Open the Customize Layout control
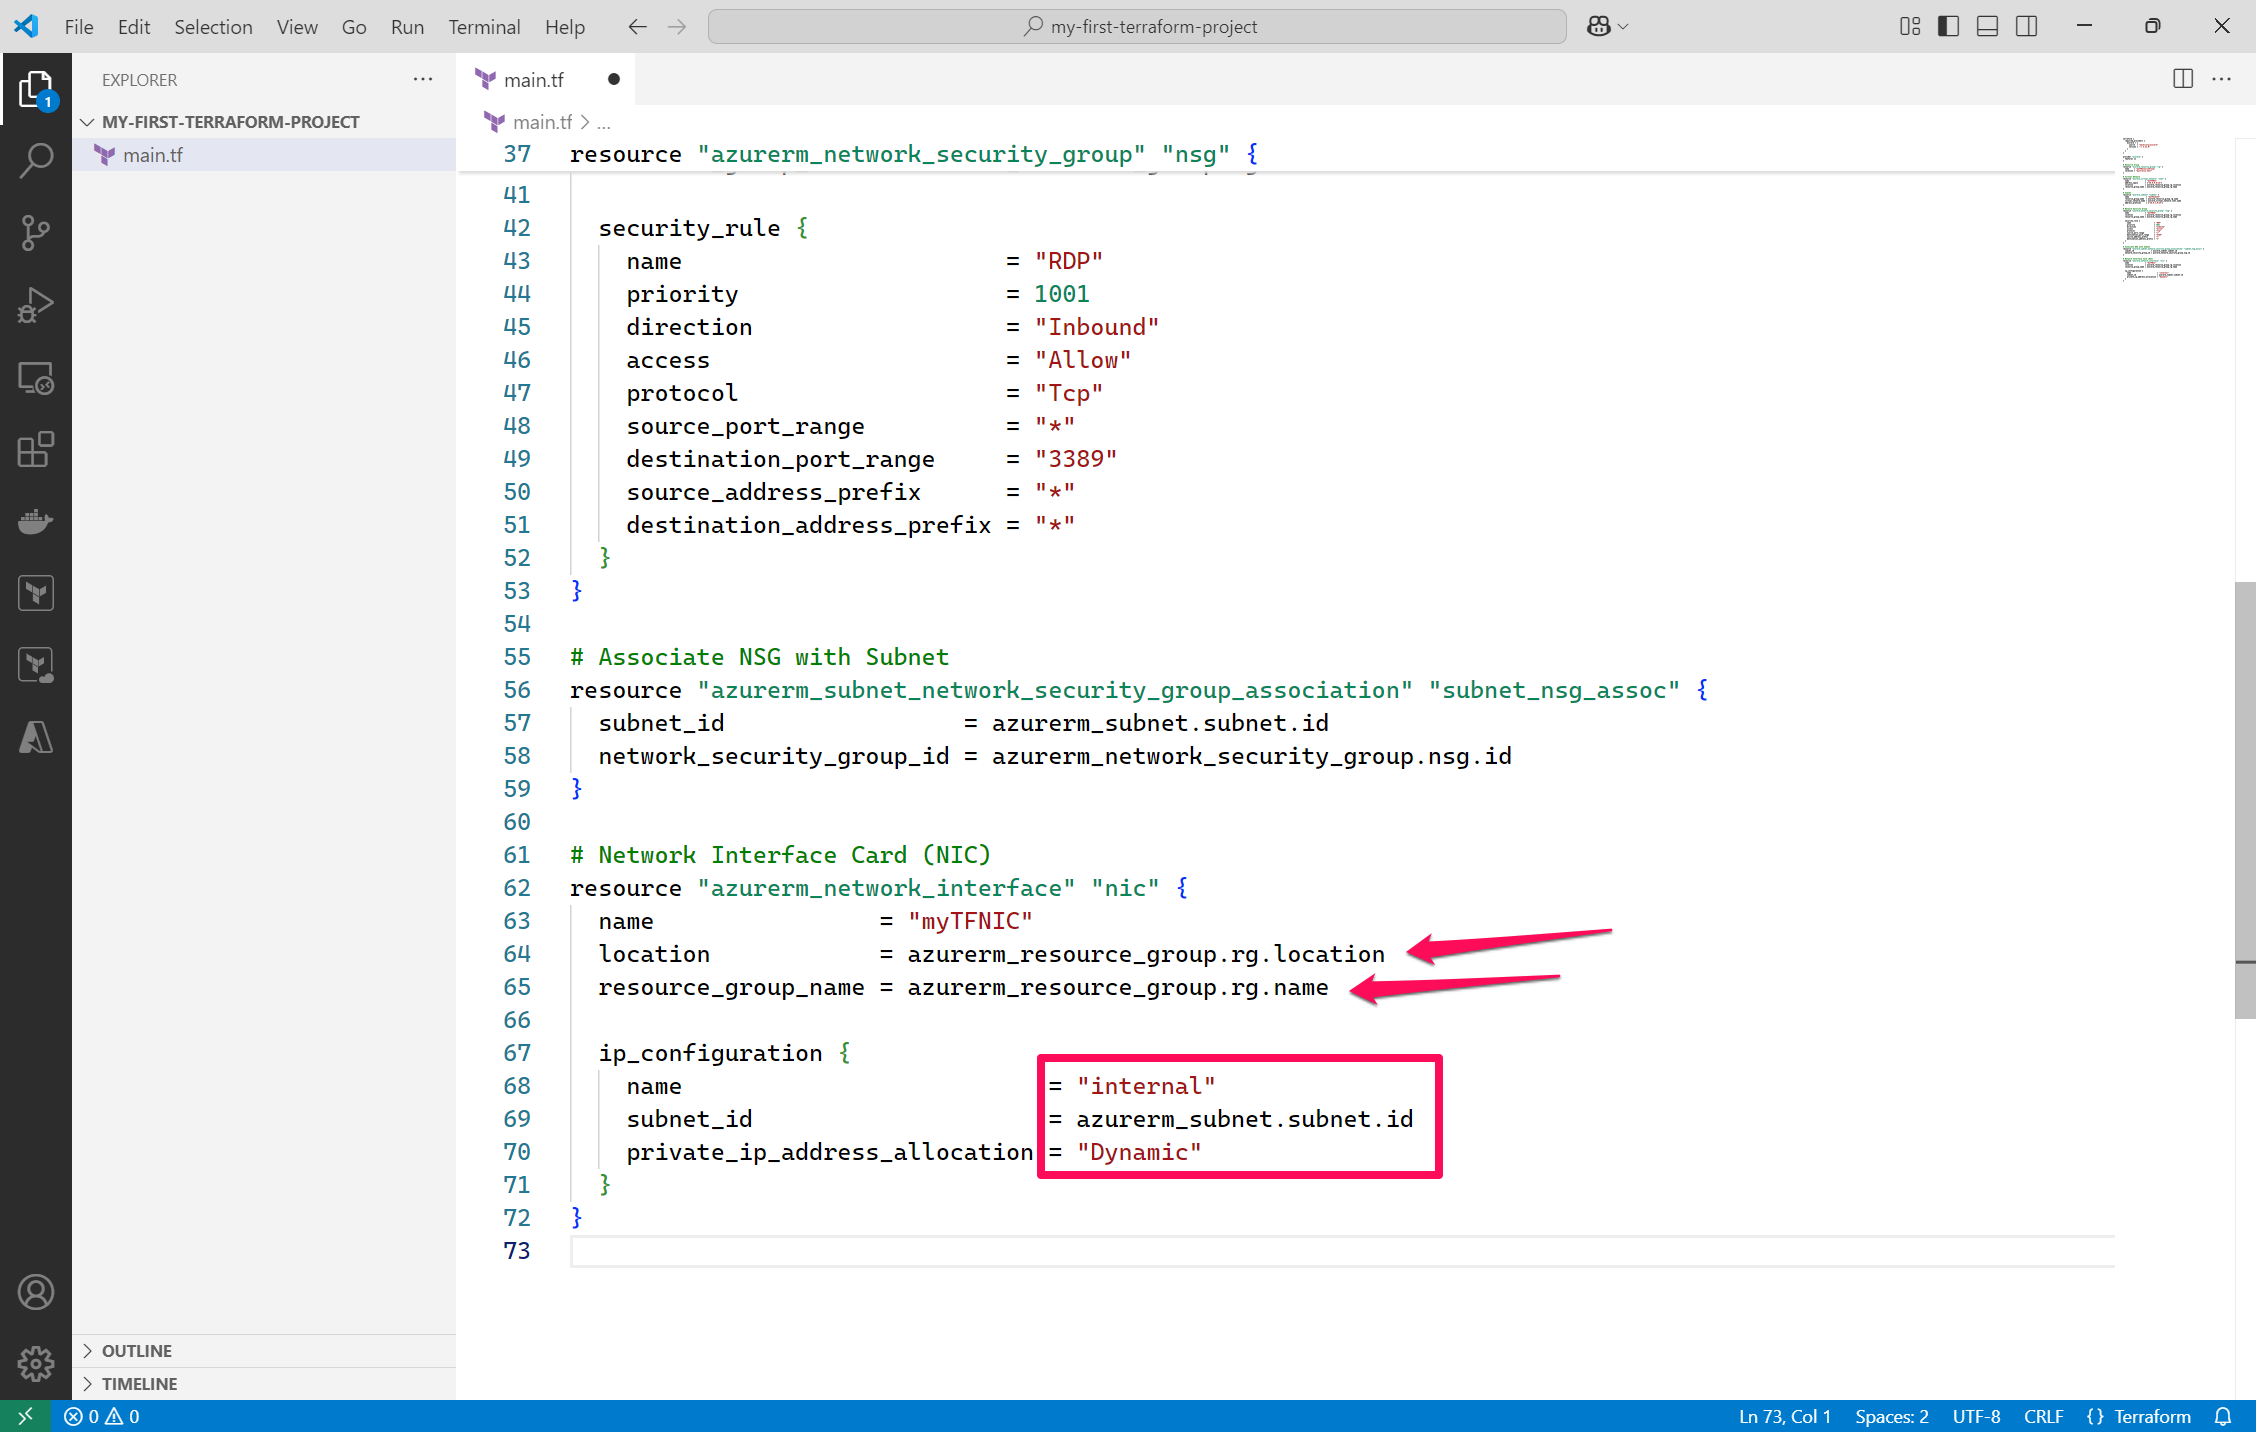 (1910, 27)
